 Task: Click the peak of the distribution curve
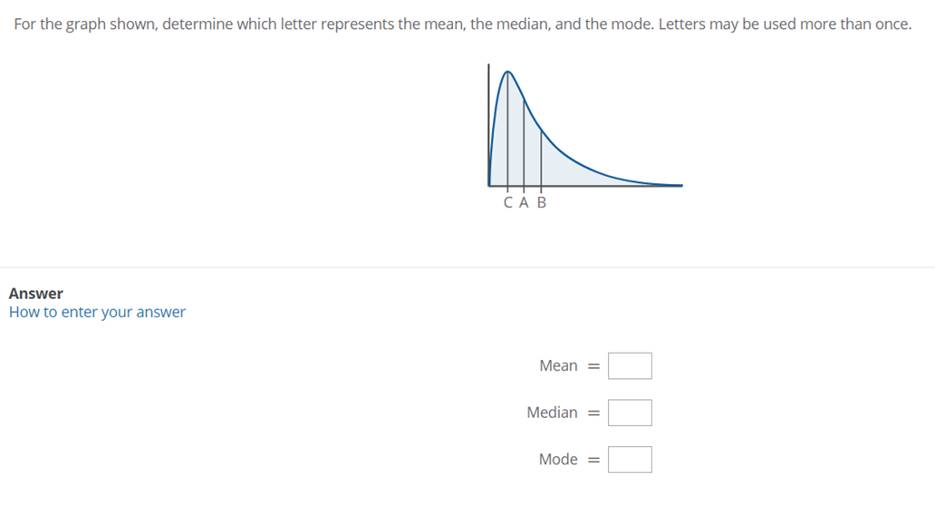pos(507,73)
